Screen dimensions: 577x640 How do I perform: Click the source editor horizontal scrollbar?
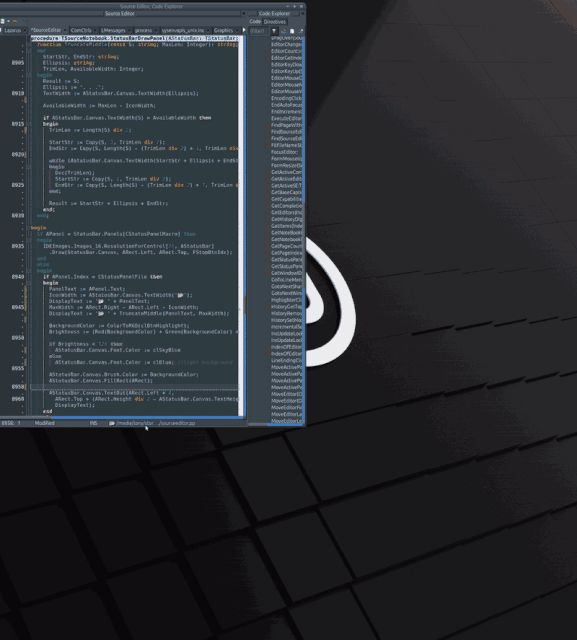click(122, 417)
